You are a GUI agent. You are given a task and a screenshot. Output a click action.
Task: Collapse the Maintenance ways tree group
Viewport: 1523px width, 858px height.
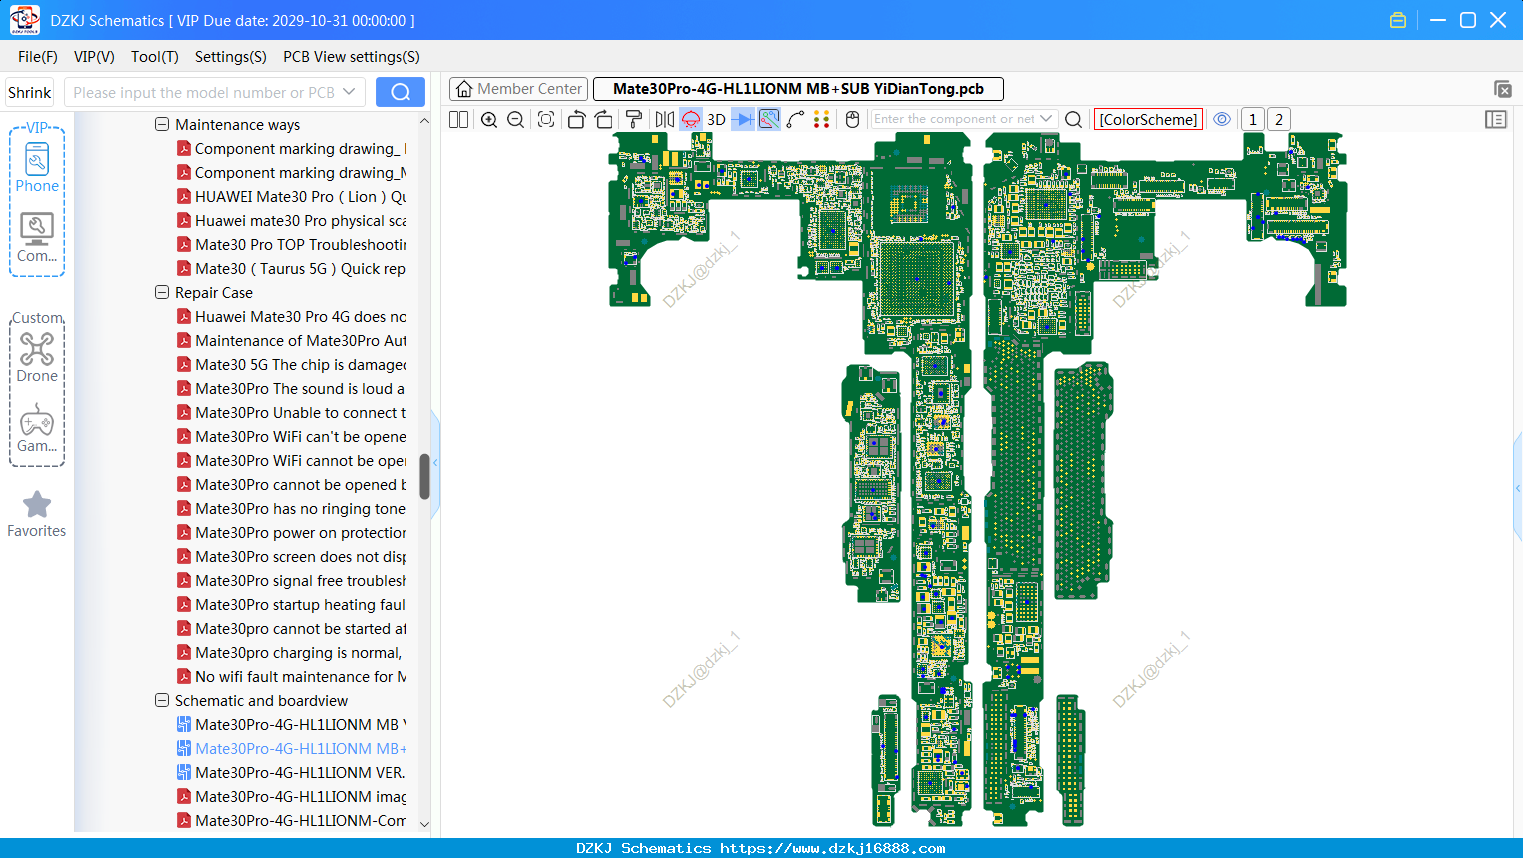pos(162,125)
